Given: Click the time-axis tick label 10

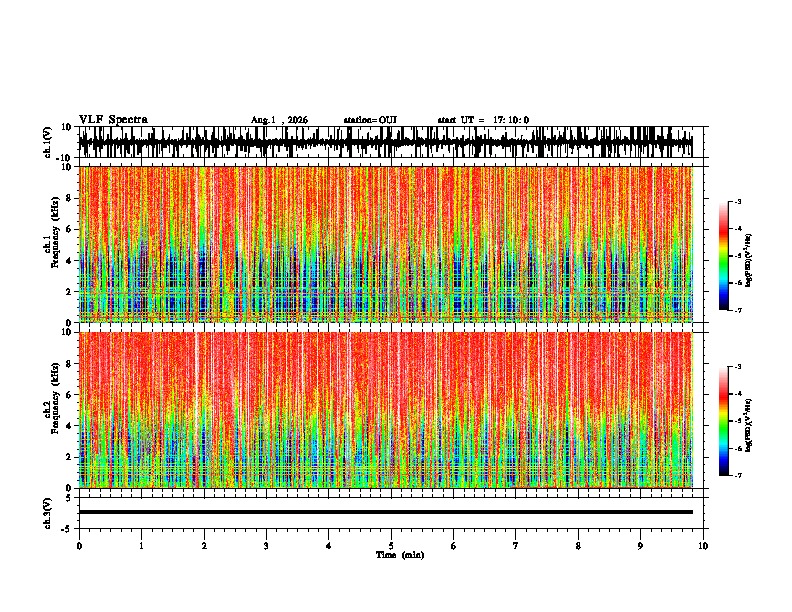Looking at the screenshot, I should pyautogui.click(x=703, y=546).
